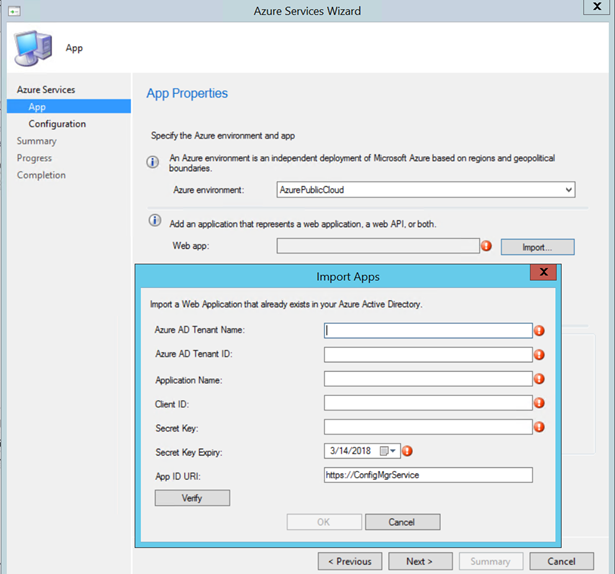Focus the Application Name field
The width and height of the screenshot is (615, 574).
point(428,379)
